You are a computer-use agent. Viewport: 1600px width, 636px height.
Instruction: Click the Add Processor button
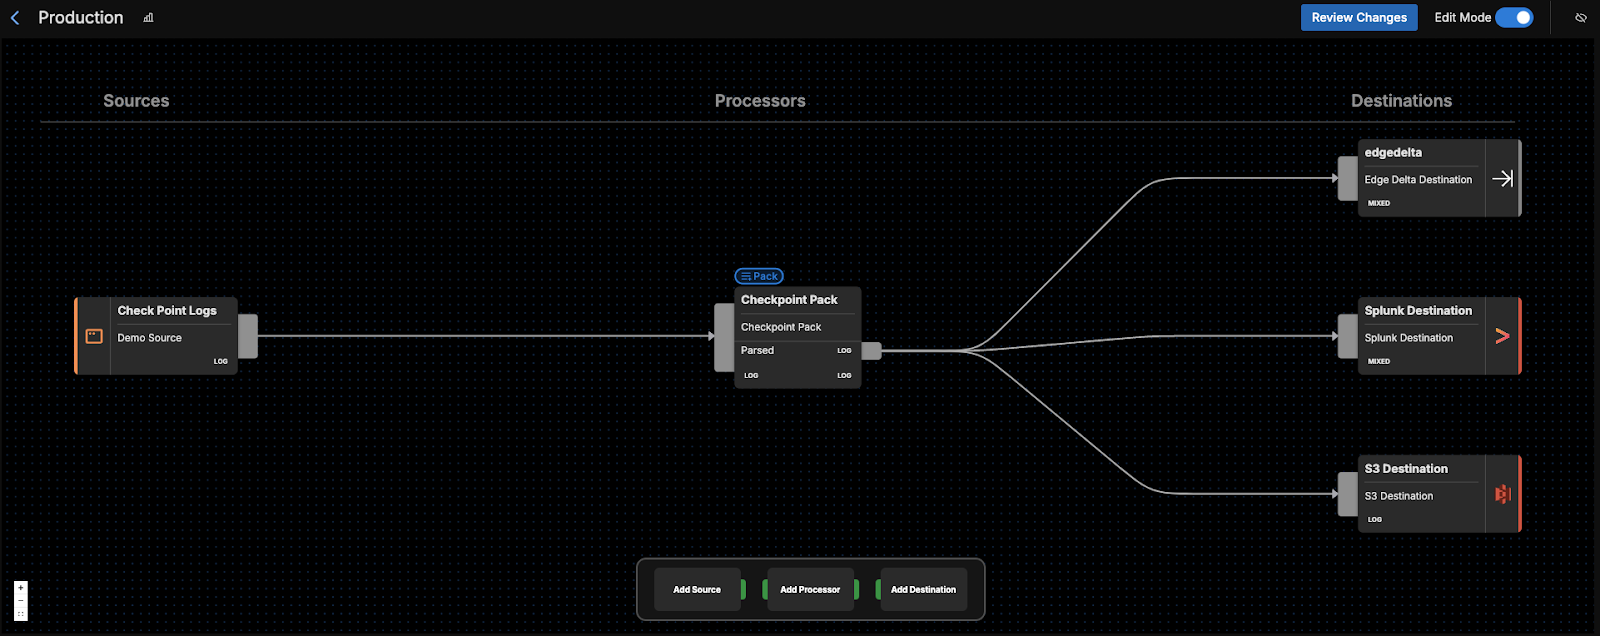(810, 590)
